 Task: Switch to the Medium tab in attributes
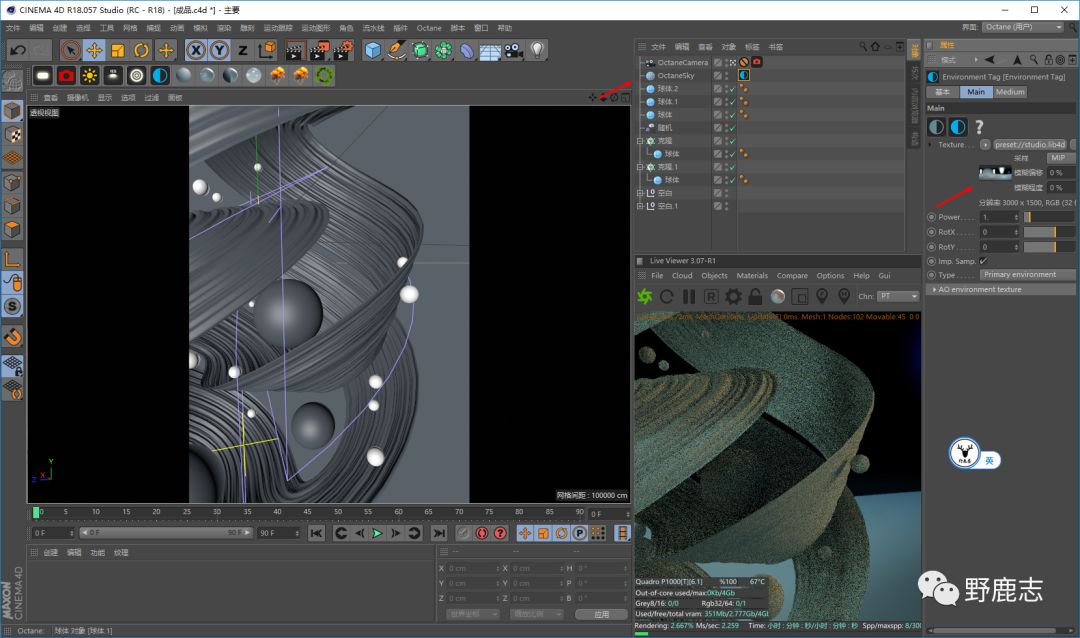tap(1010, 92)
